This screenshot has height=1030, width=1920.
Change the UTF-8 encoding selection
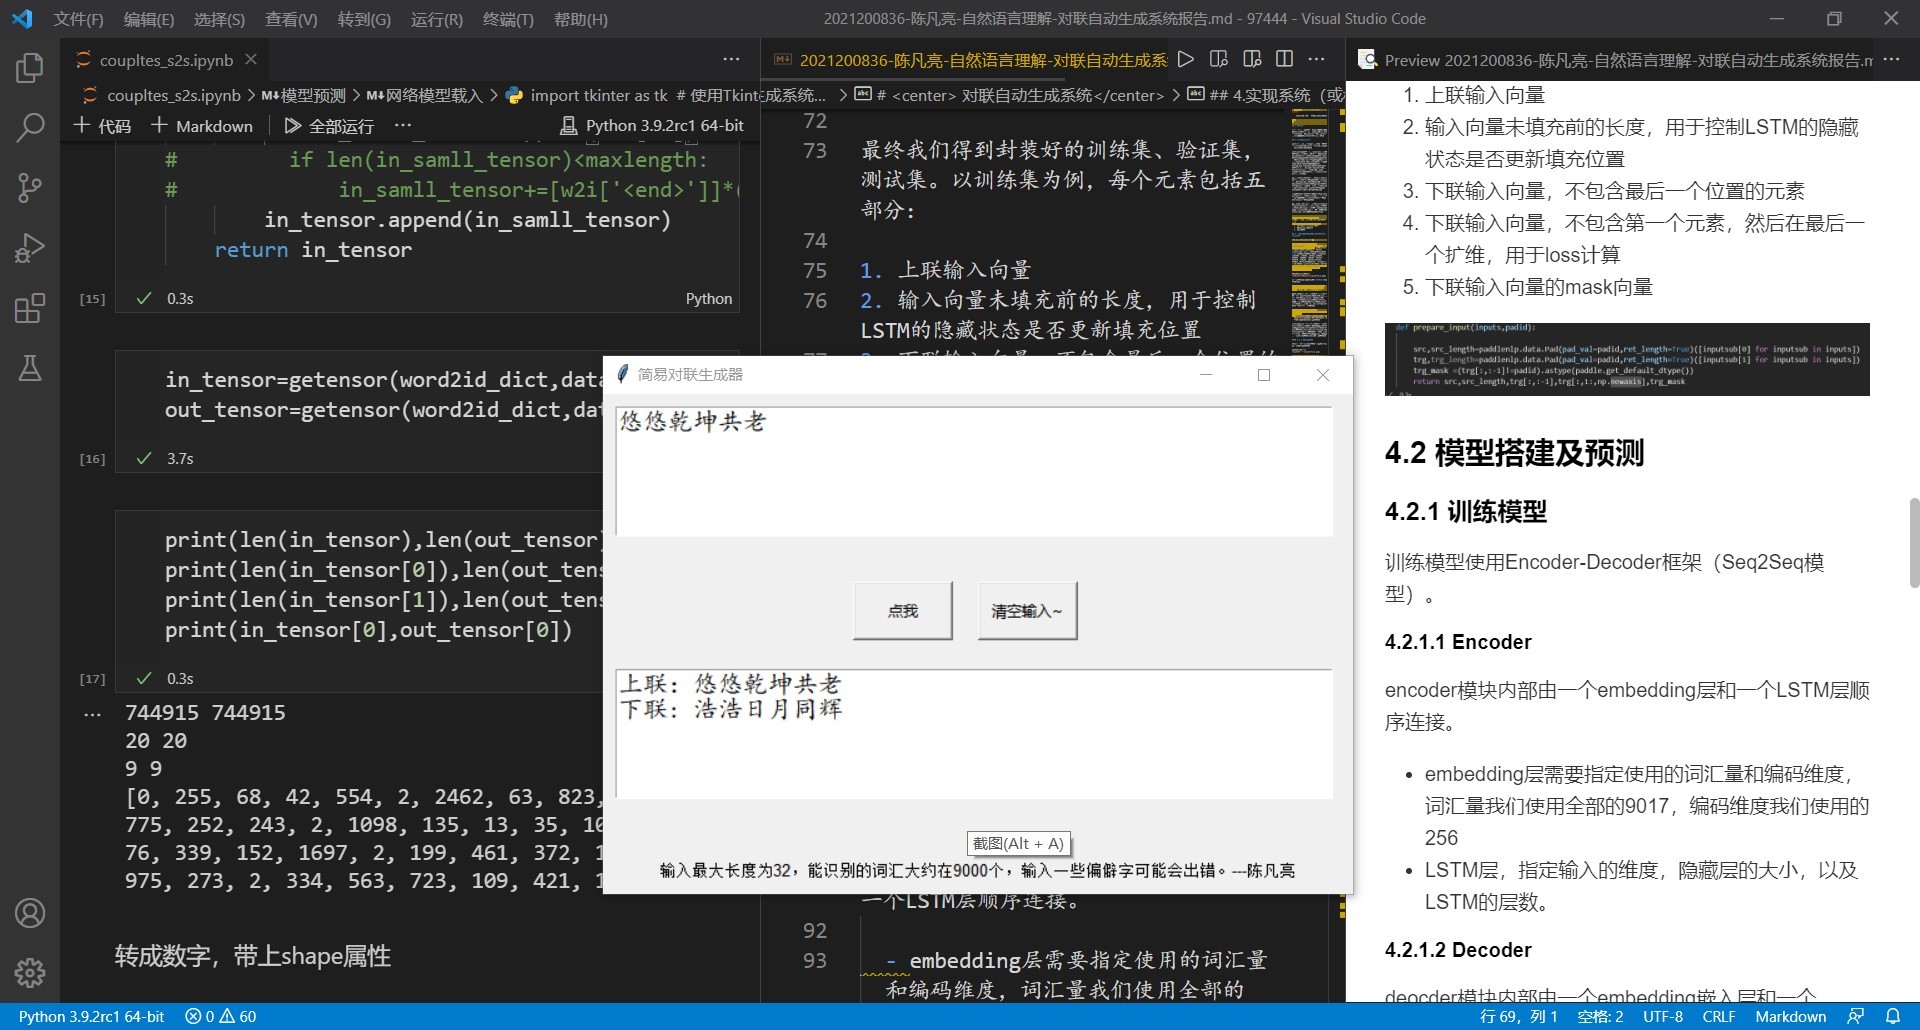[x=1662, y=1016]
